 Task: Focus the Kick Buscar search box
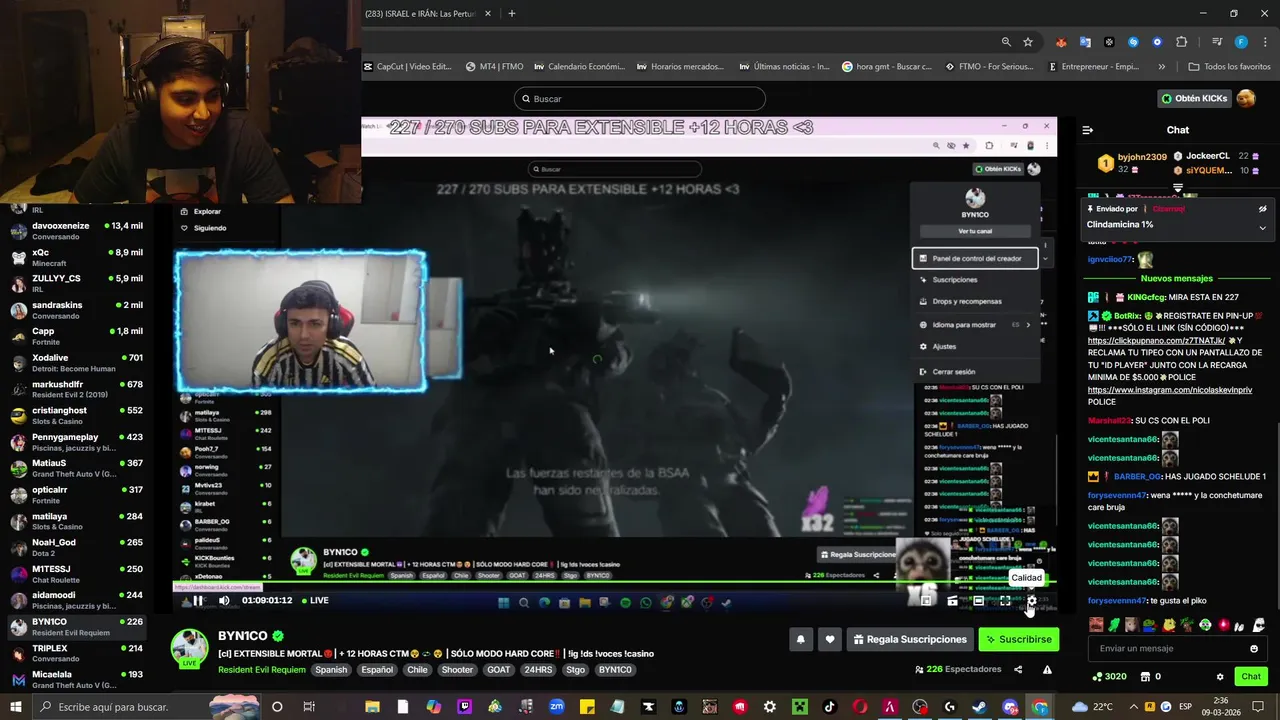[x=640, y=99]
